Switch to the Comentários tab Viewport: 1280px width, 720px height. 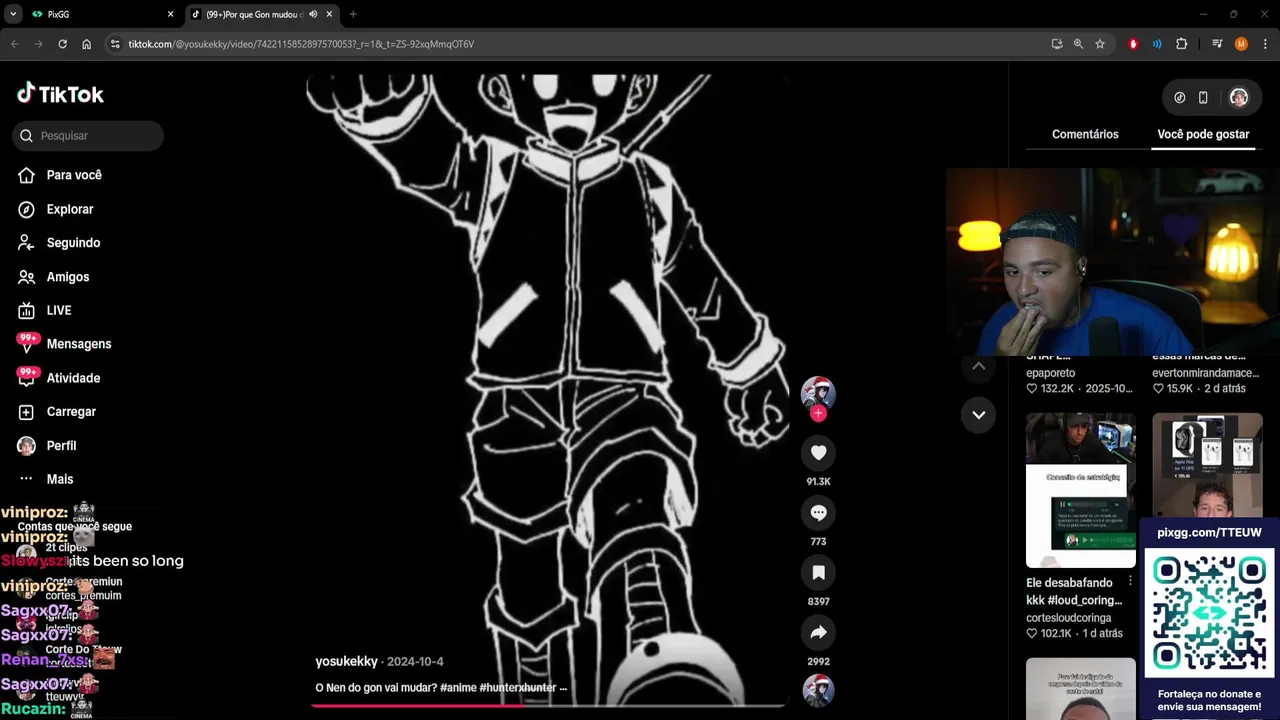[x=1085, y=134]
